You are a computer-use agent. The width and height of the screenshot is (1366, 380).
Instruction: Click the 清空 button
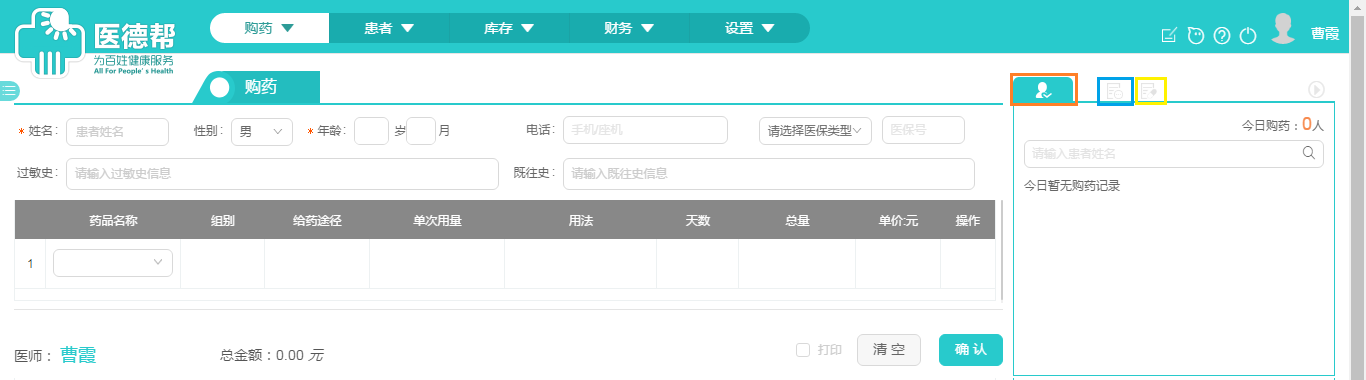pyautogui.click(x=889, y=350)
